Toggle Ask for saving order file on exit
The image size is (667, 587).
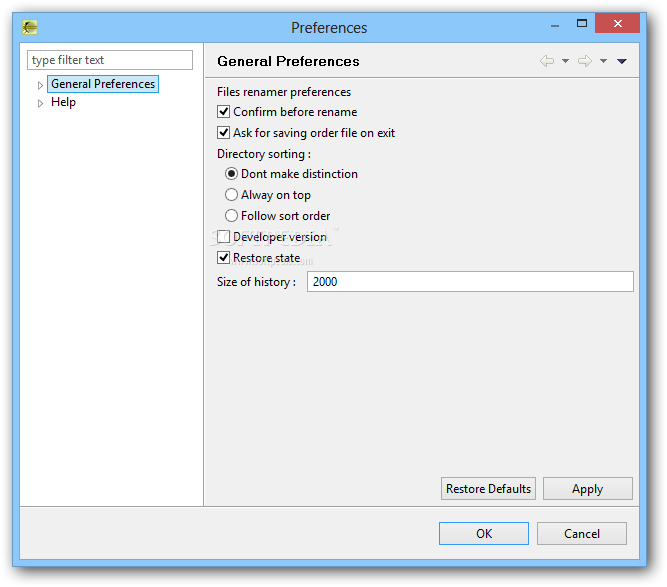224,133
